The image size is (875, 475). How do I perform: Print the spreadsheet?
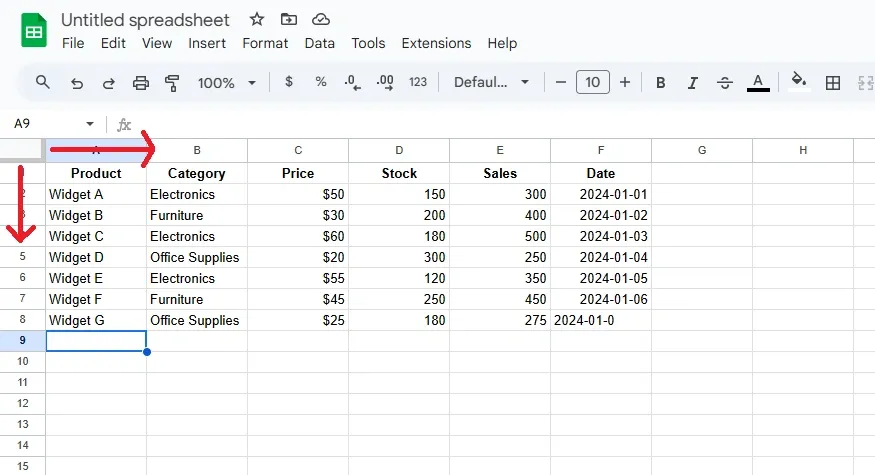click(x=141, y=82)
